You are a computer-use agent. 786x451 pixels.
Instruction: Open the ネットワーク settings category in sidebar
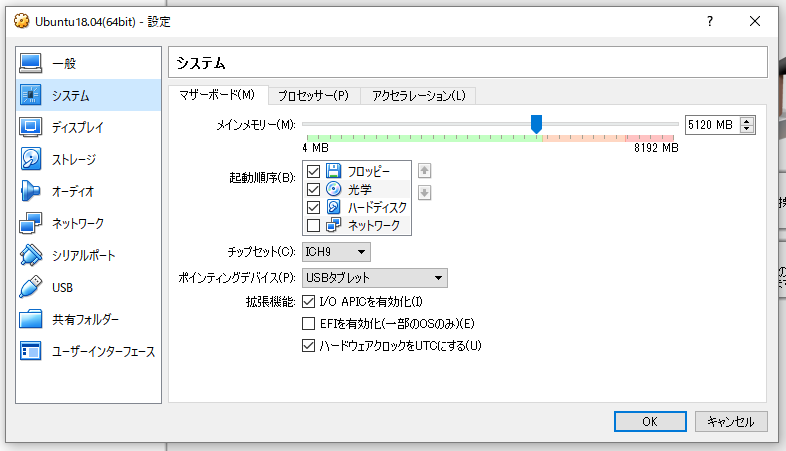pos(88,223)
